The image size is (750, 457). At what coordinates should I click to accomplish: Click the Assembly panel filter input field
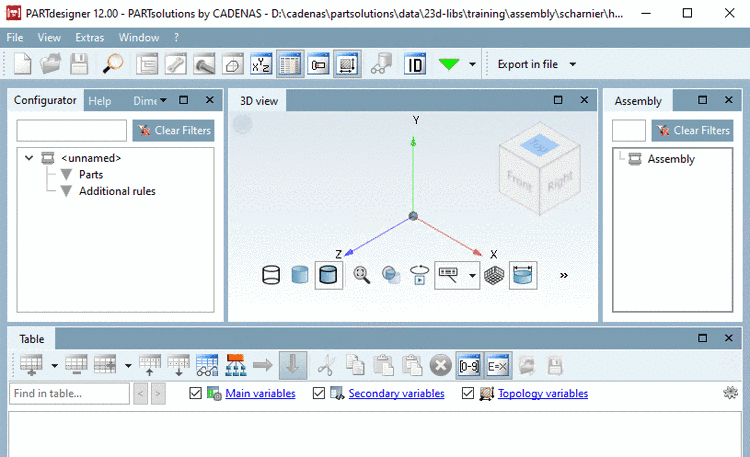629,130
